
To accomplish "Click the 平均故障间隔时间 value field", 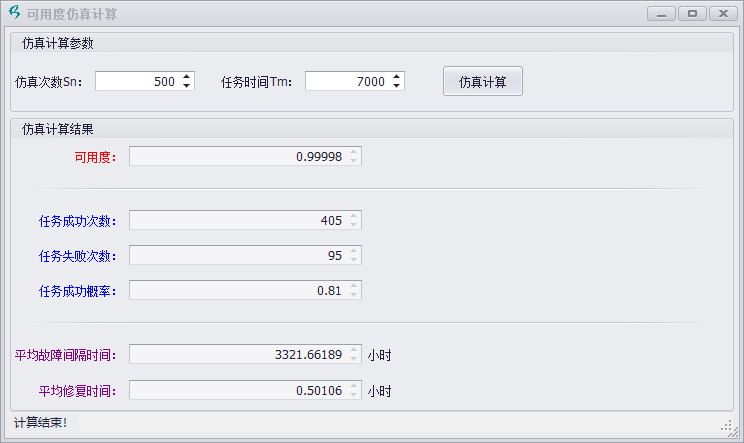I will 238,355.
